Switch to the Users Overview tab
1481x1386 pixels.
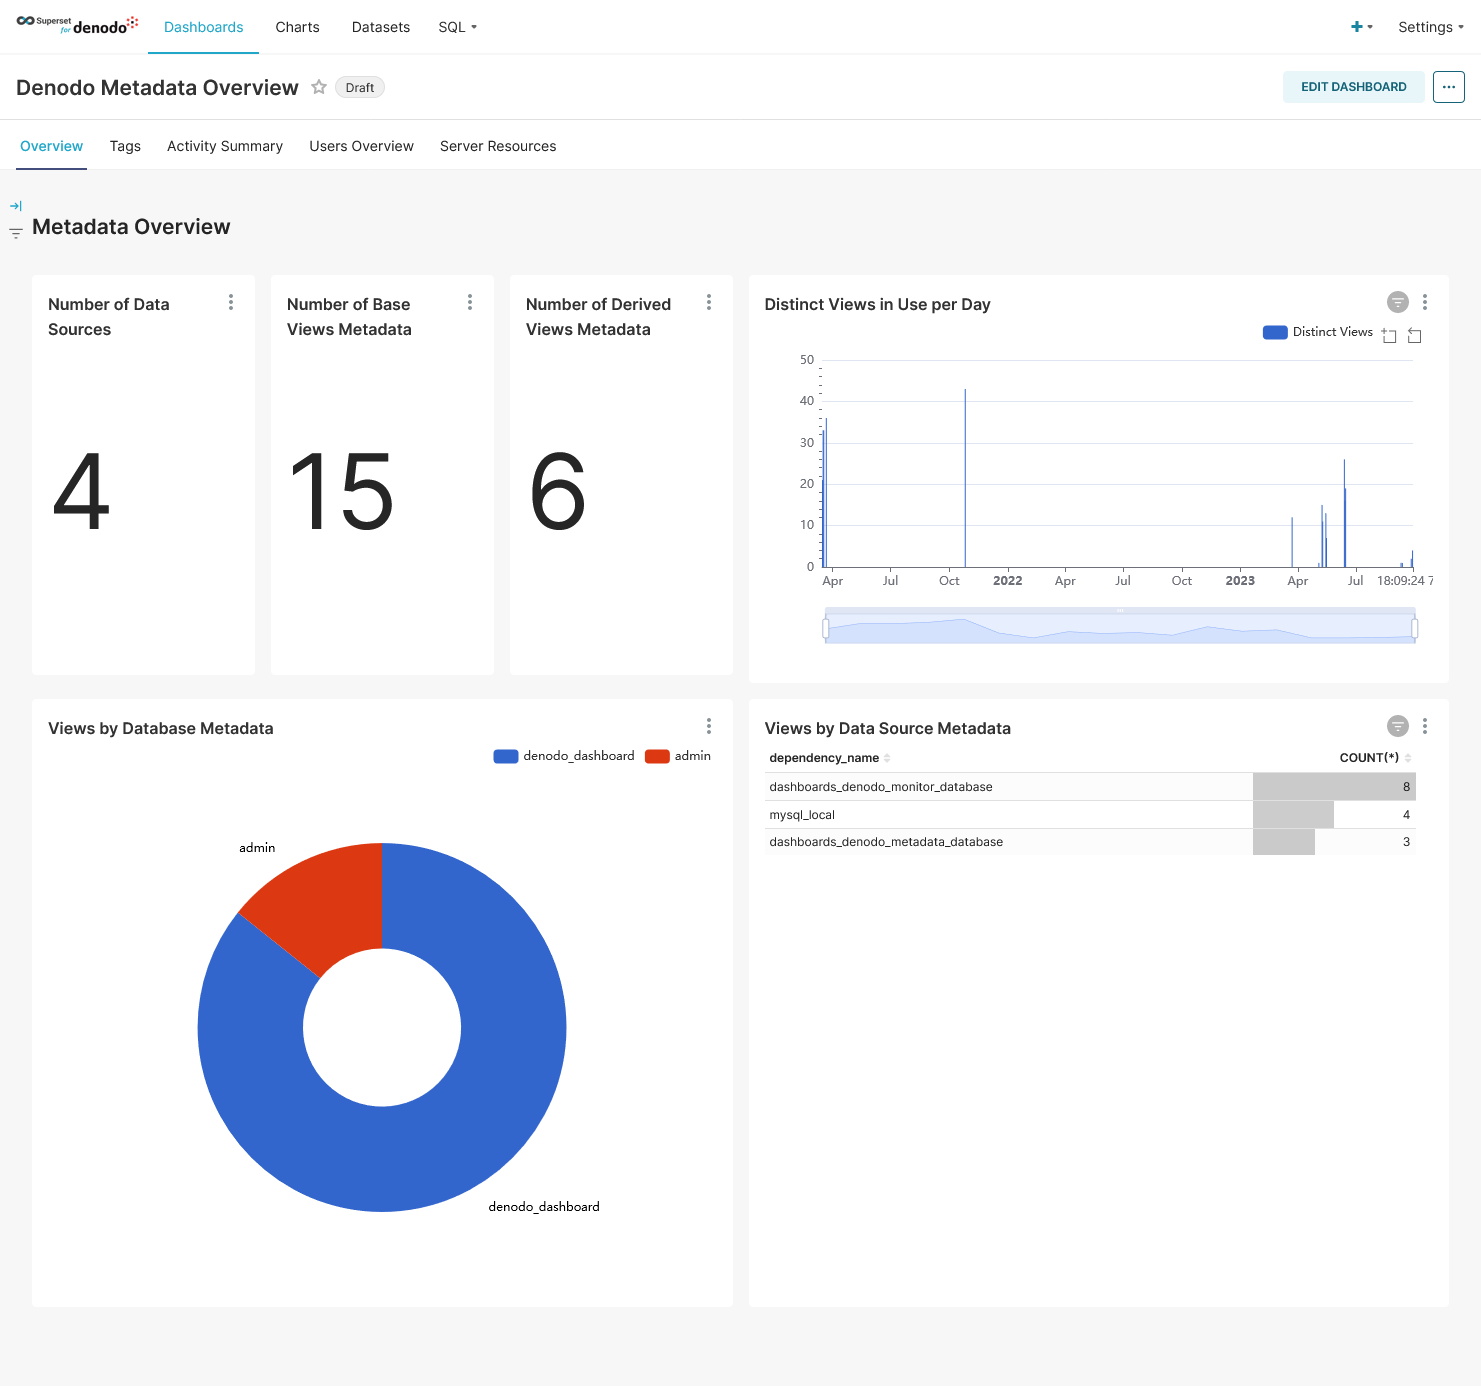point(362,146)
